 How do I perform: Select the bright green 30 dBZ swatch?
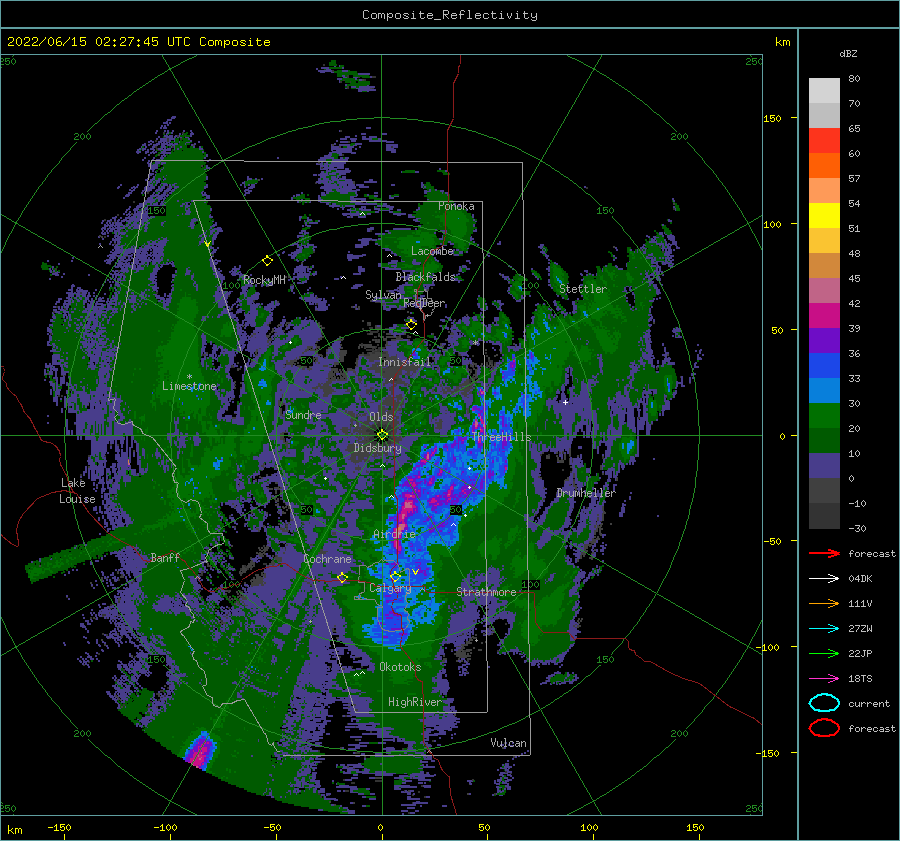[x=824, y=415]
